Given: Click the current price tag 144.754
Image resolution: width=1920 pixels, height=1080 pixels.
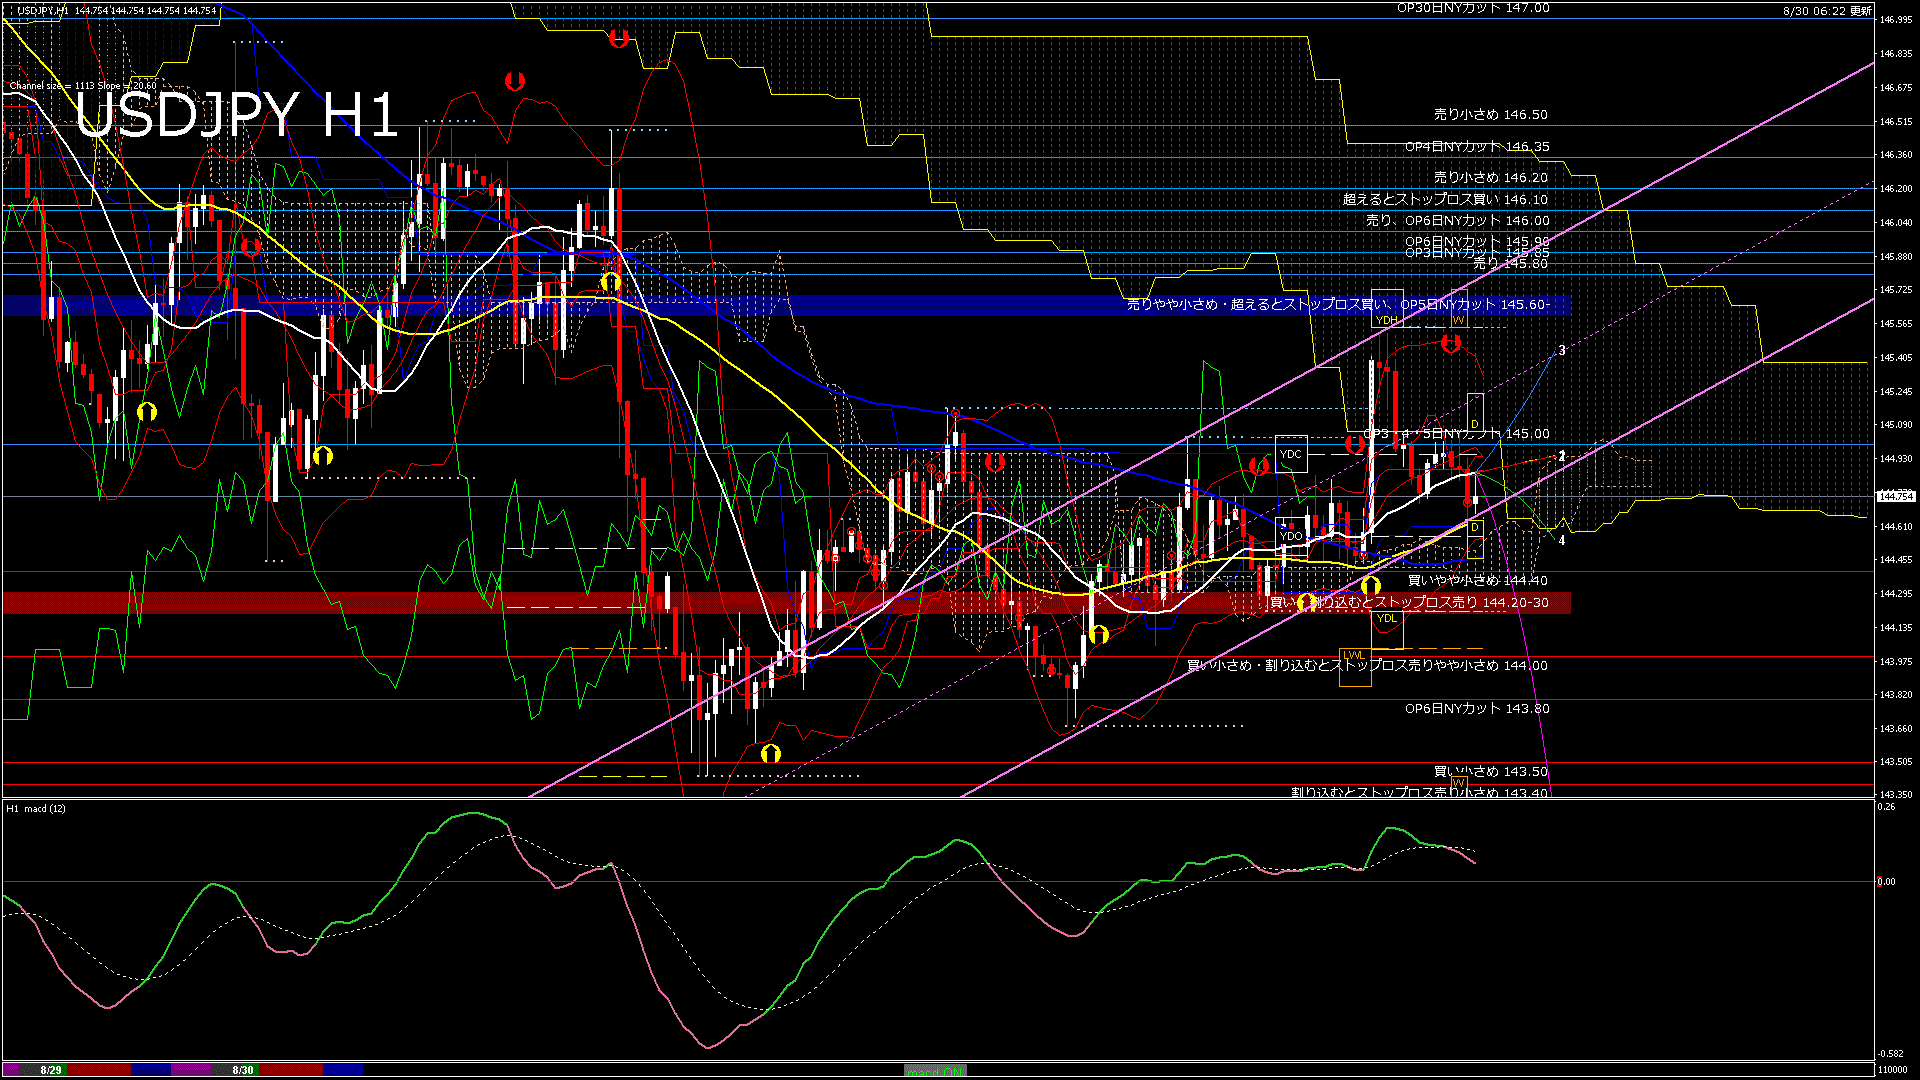Looking at the screenshot, I should [x=1896, y=496].
